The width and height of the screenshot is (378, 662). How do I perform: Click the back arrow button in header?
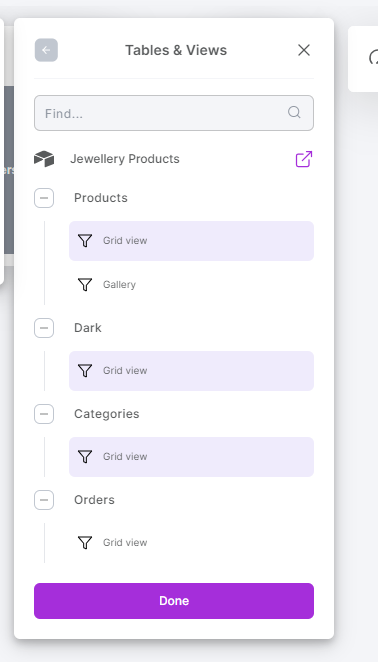coord(46,50)
